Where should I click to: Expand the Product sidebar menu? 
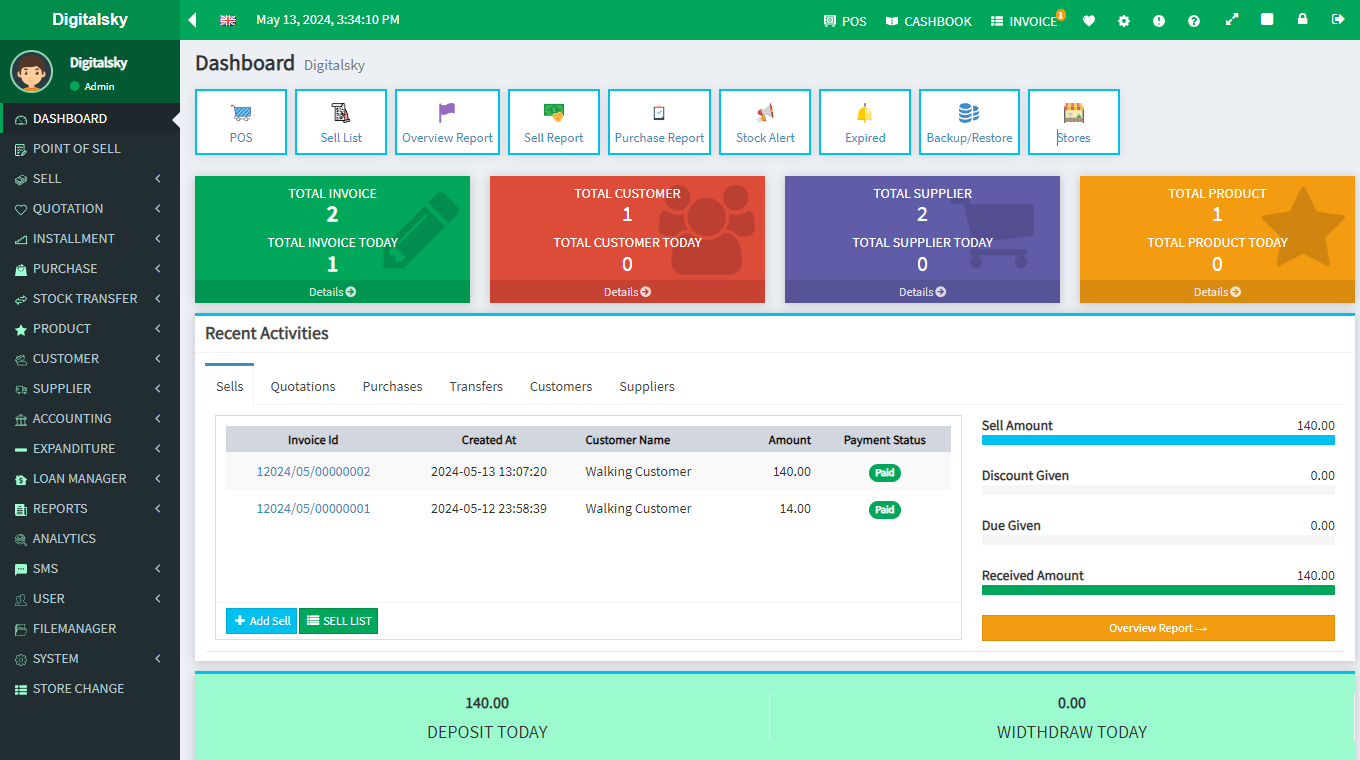tap(90, 328)
